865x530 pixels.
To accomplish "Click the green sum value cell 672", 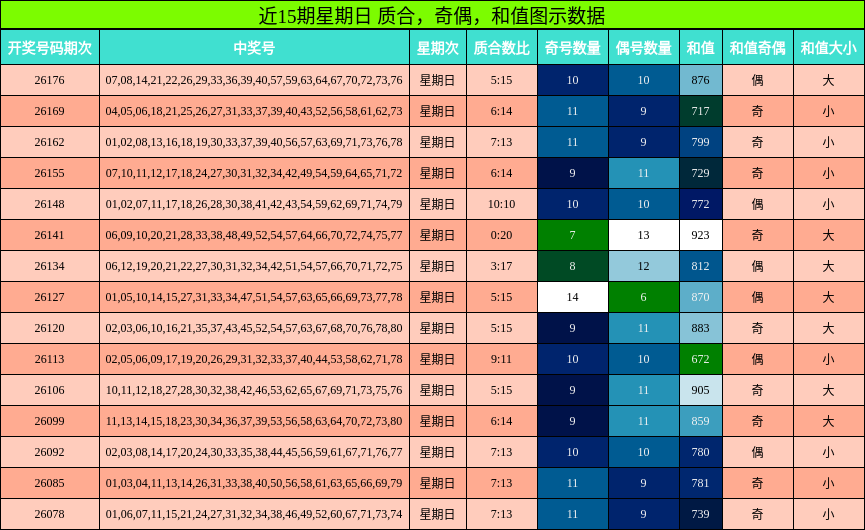I will [x=701, y=359].
